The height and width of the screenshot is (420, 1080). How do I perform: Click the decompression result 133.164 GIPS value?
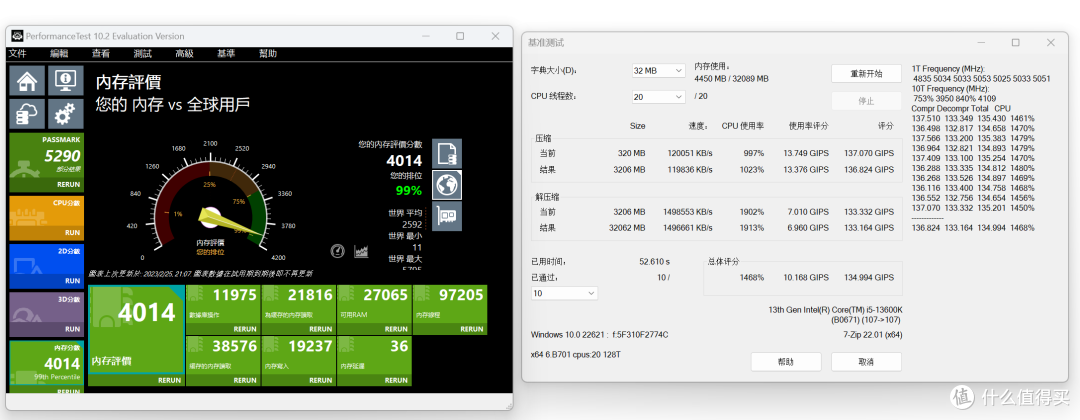869,228
